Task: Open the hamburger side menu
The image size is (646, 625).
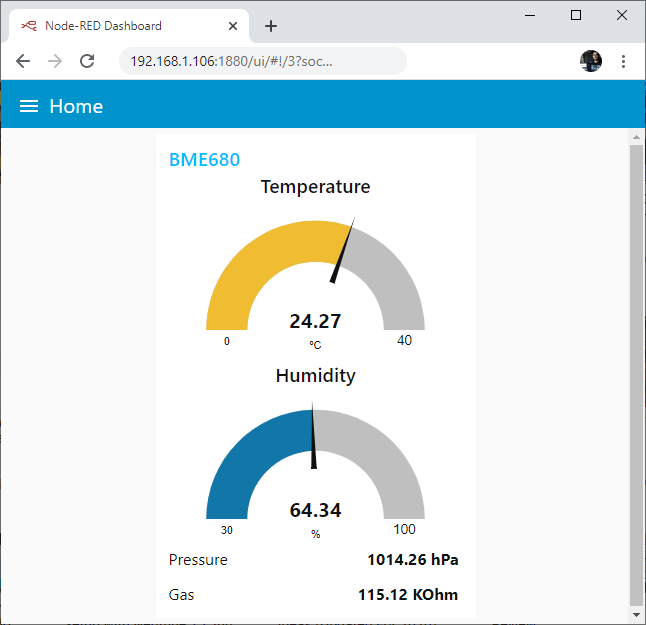Action: [x=29, y=106]
